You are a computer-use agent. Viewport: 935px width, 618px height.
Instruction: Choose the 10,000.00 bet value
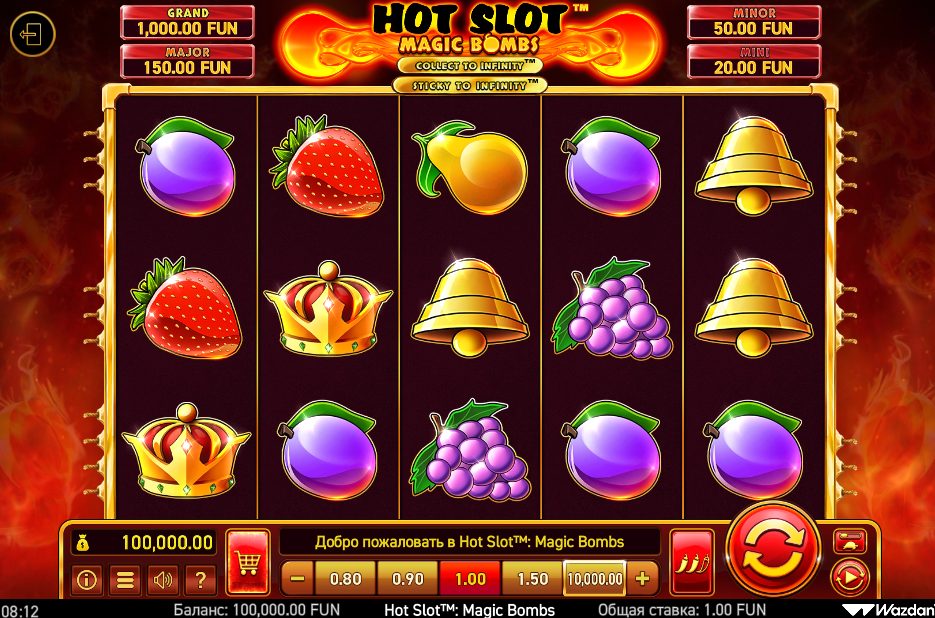click(595, 579)
